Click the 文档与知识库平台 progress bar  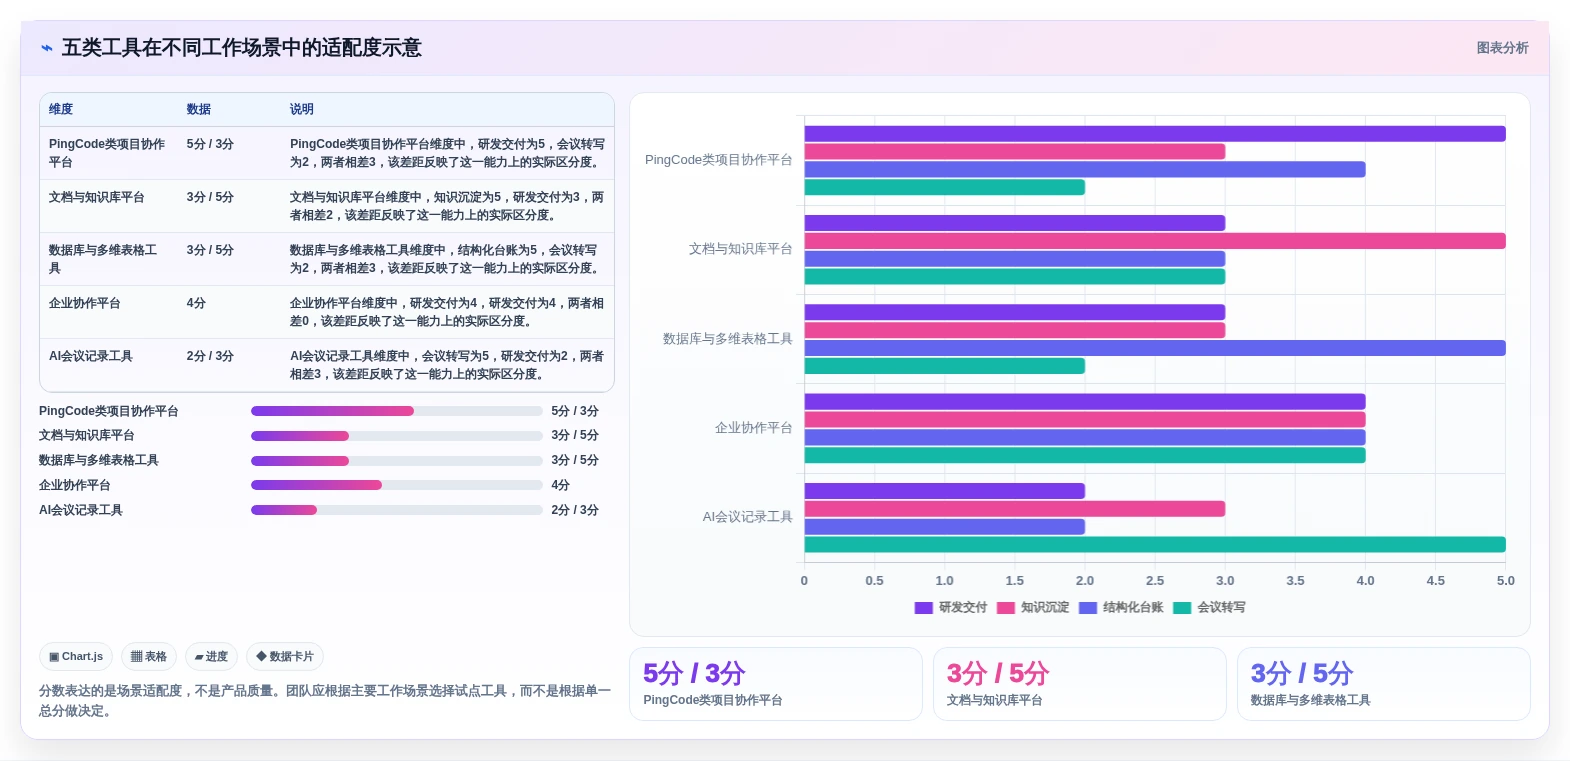396,436
